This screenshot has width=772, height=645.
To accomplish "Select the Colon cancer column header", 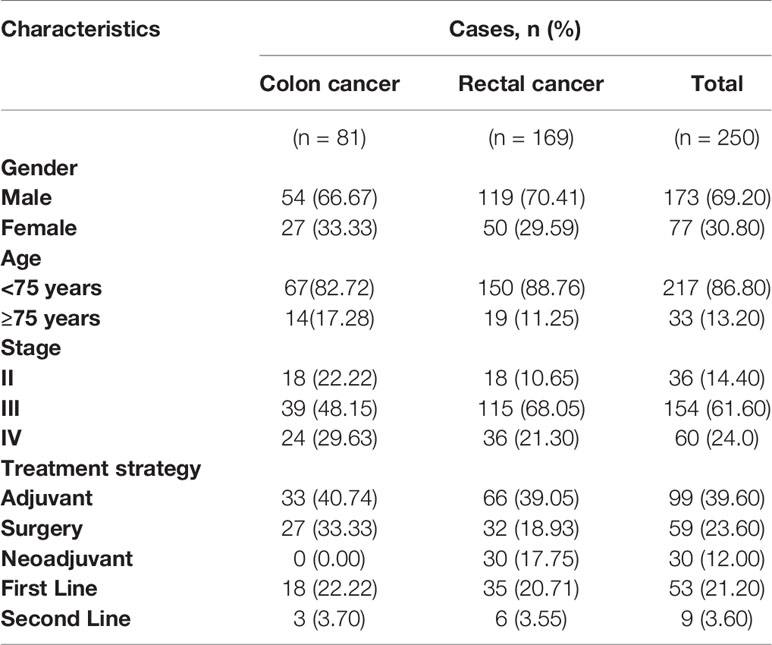I will point(329,84).
